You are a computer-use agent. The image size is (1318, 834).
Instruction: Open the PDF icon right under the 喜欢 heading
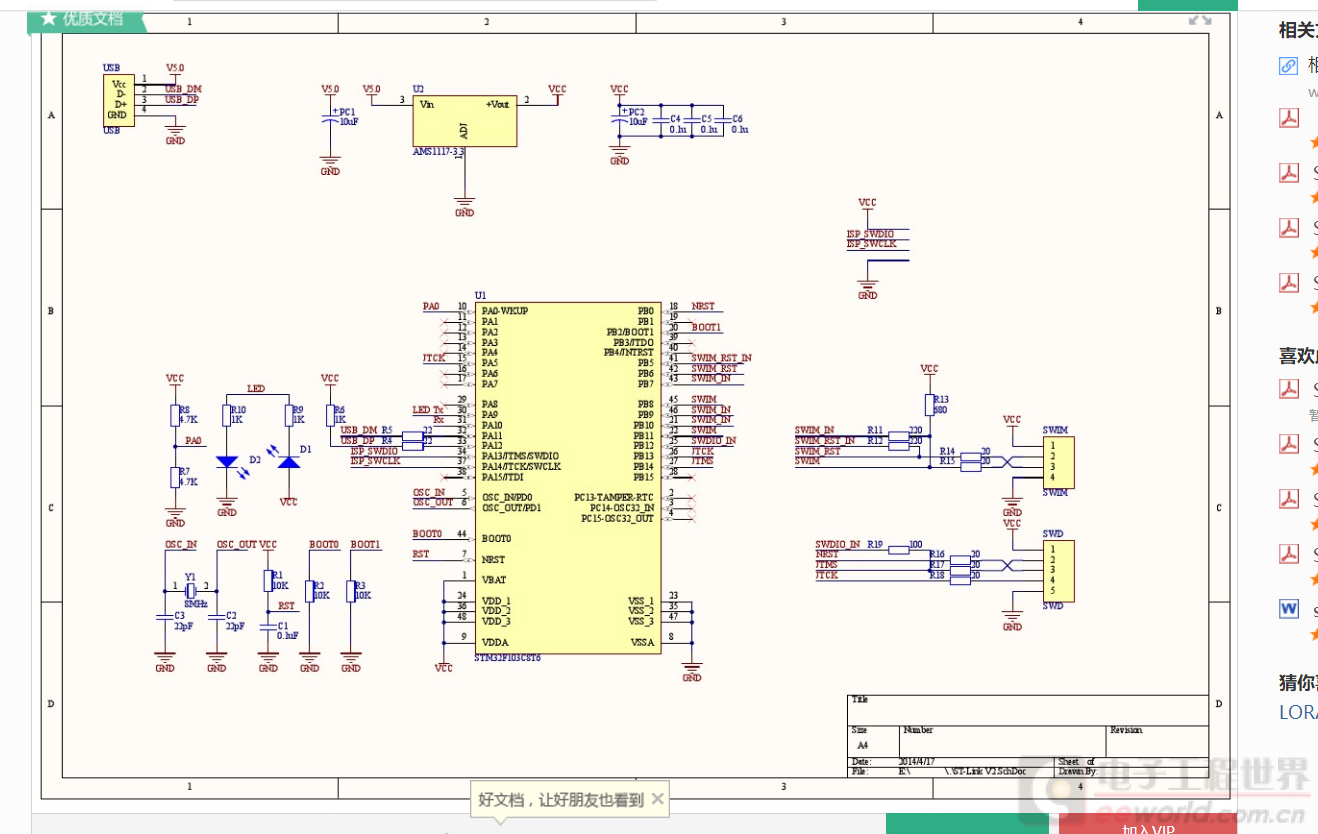(x=1288, y=389)
